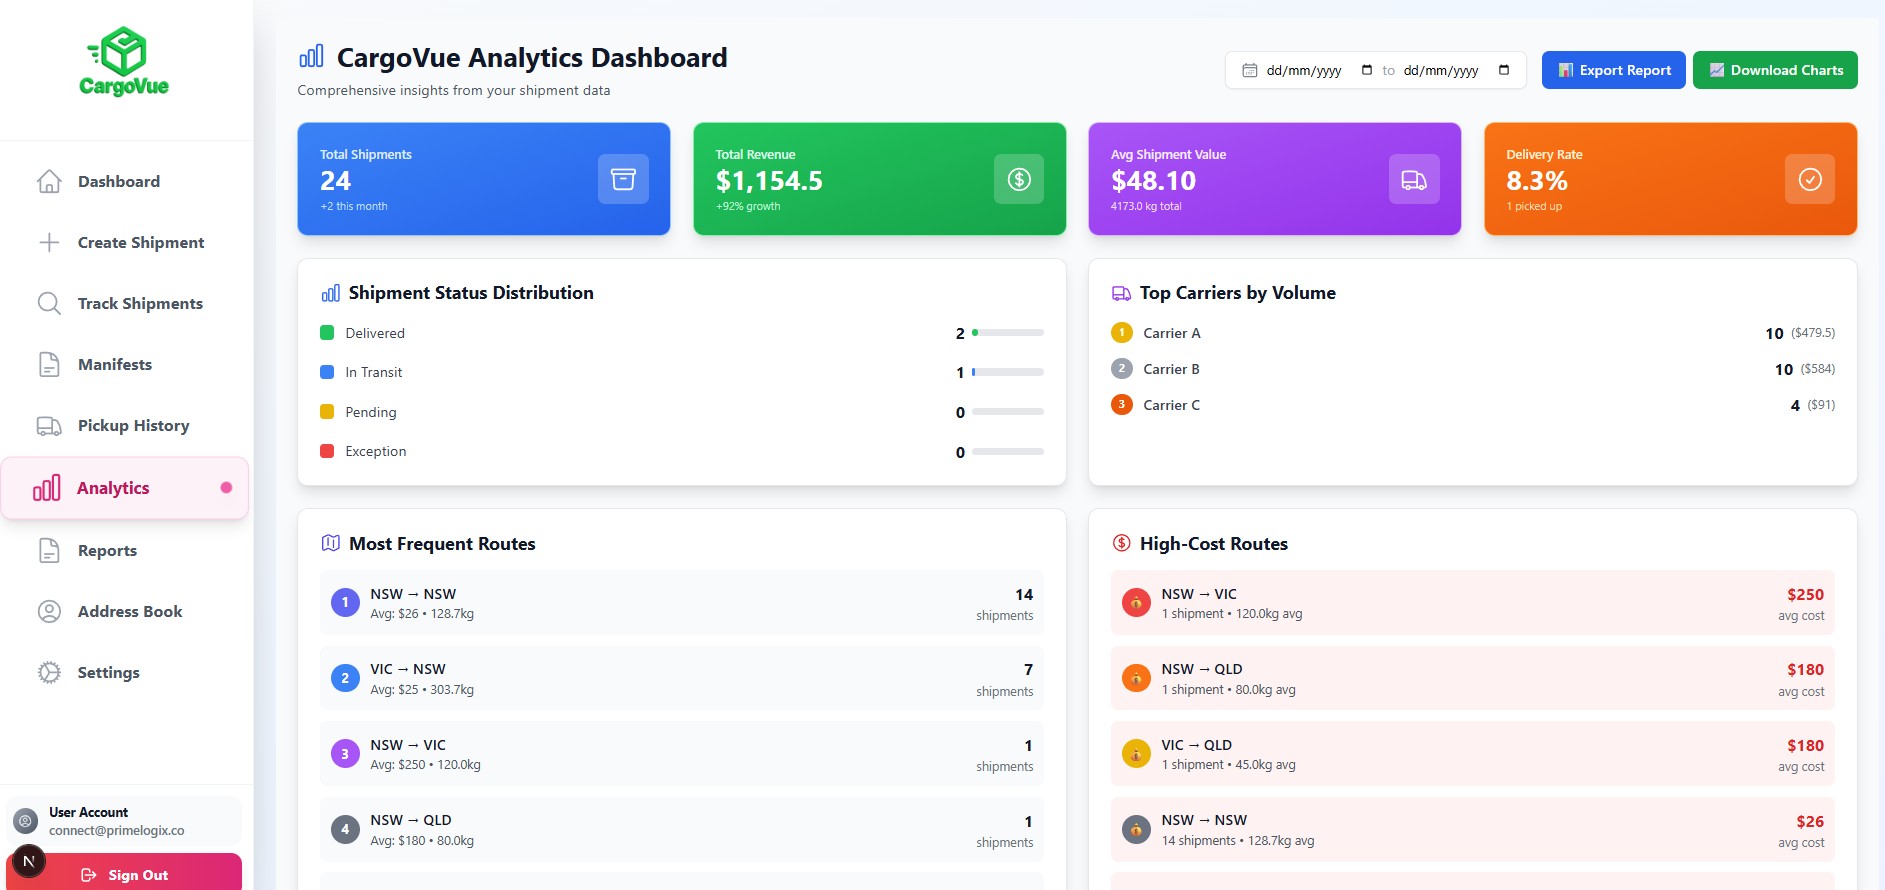1885x890 pixels.
Task: Click the Shipment Status Distribution chart icon
Action: pos(331,293)
